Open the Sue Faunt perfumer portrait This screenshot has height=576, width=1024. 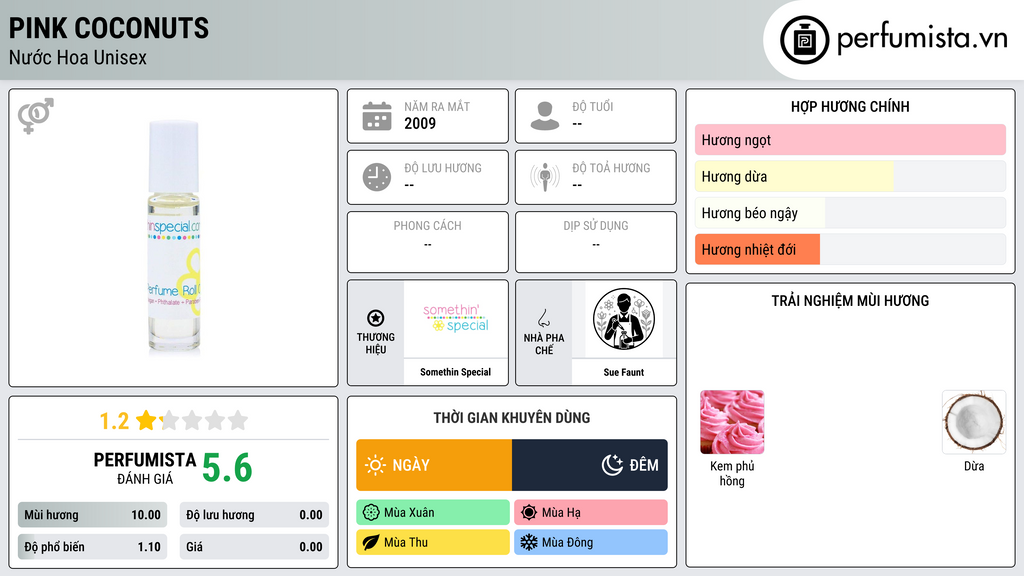pyautogui.click(x=624, y=319)
